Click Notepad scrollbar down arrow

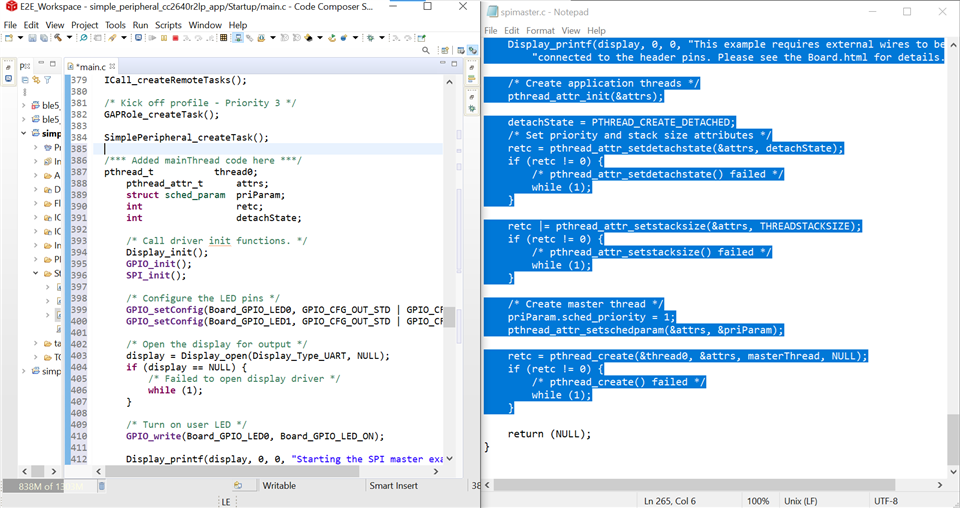tap(953, 472)
